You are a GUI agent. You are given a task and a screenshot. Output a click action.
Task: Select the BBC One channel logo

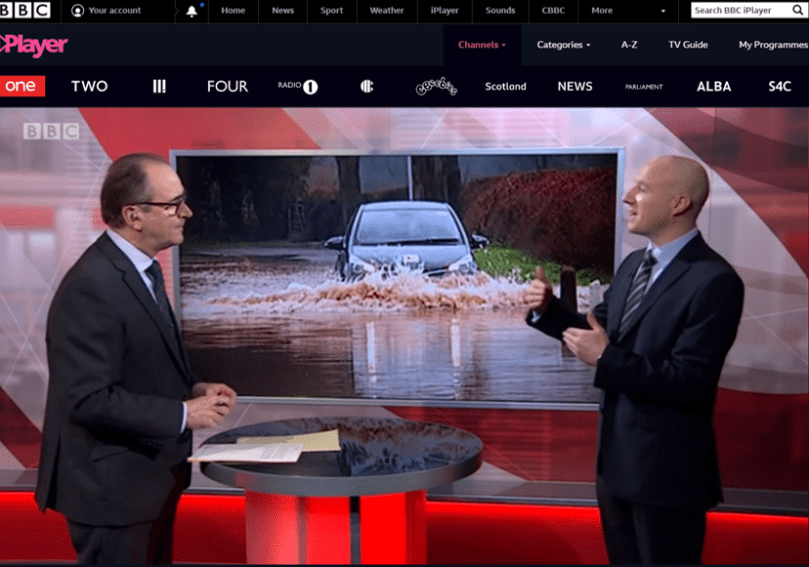point(21,86)
